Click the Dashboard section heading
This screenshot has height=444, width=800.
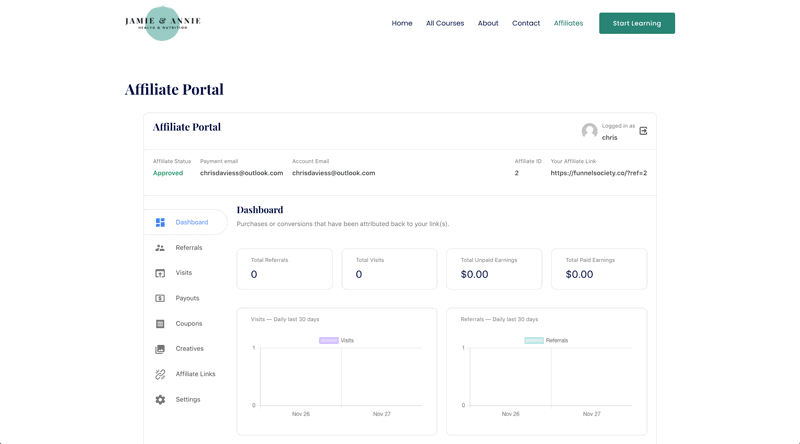click(x=260, y=210)
